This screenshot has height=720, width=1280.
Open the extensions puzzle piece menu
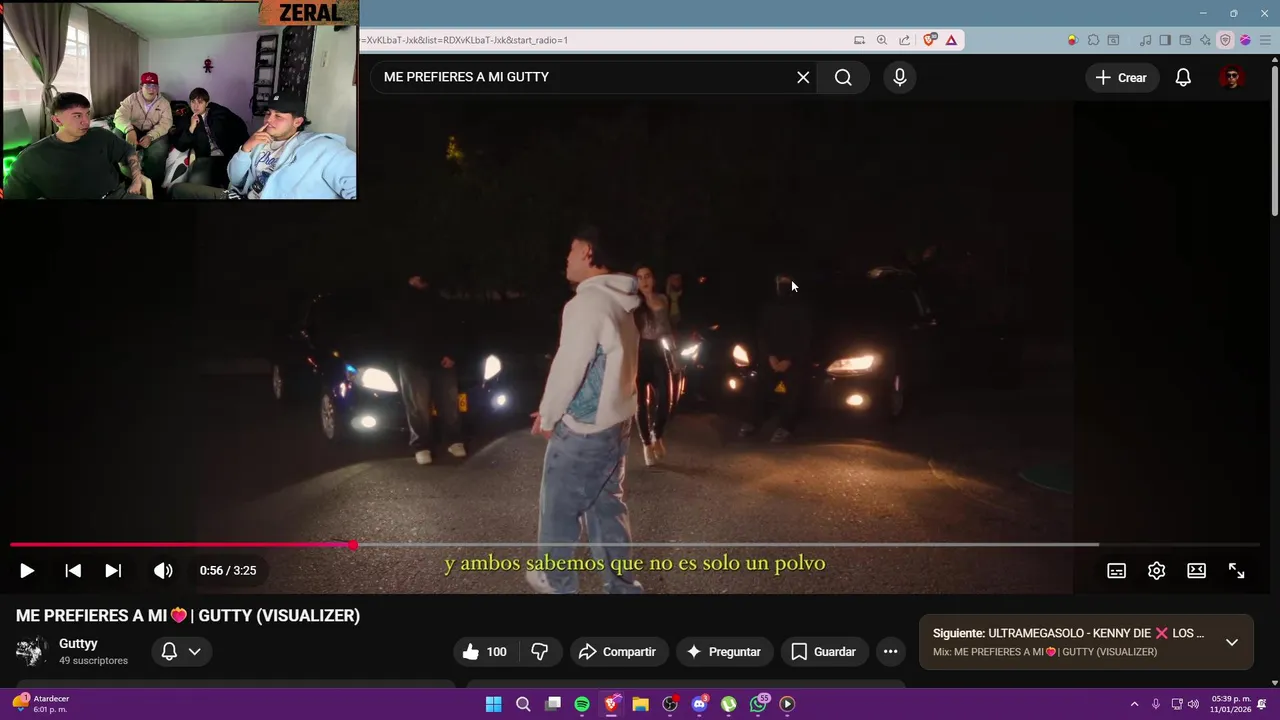pos(1093,40)
